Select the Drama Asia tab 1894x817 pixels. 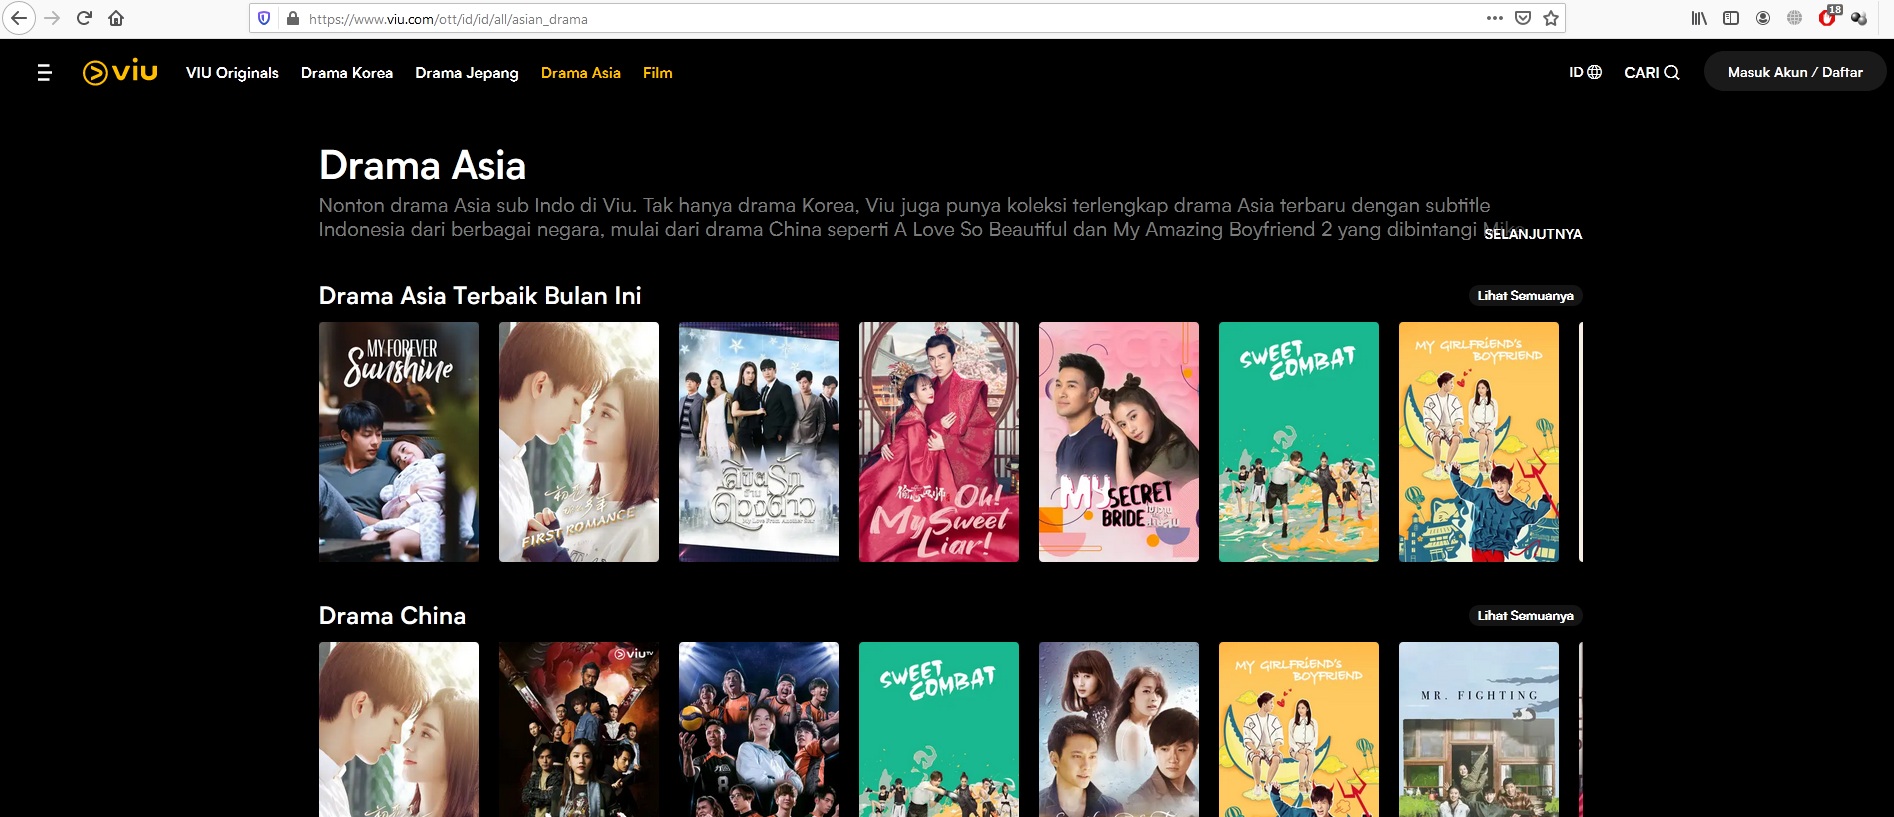coord(581,73)
